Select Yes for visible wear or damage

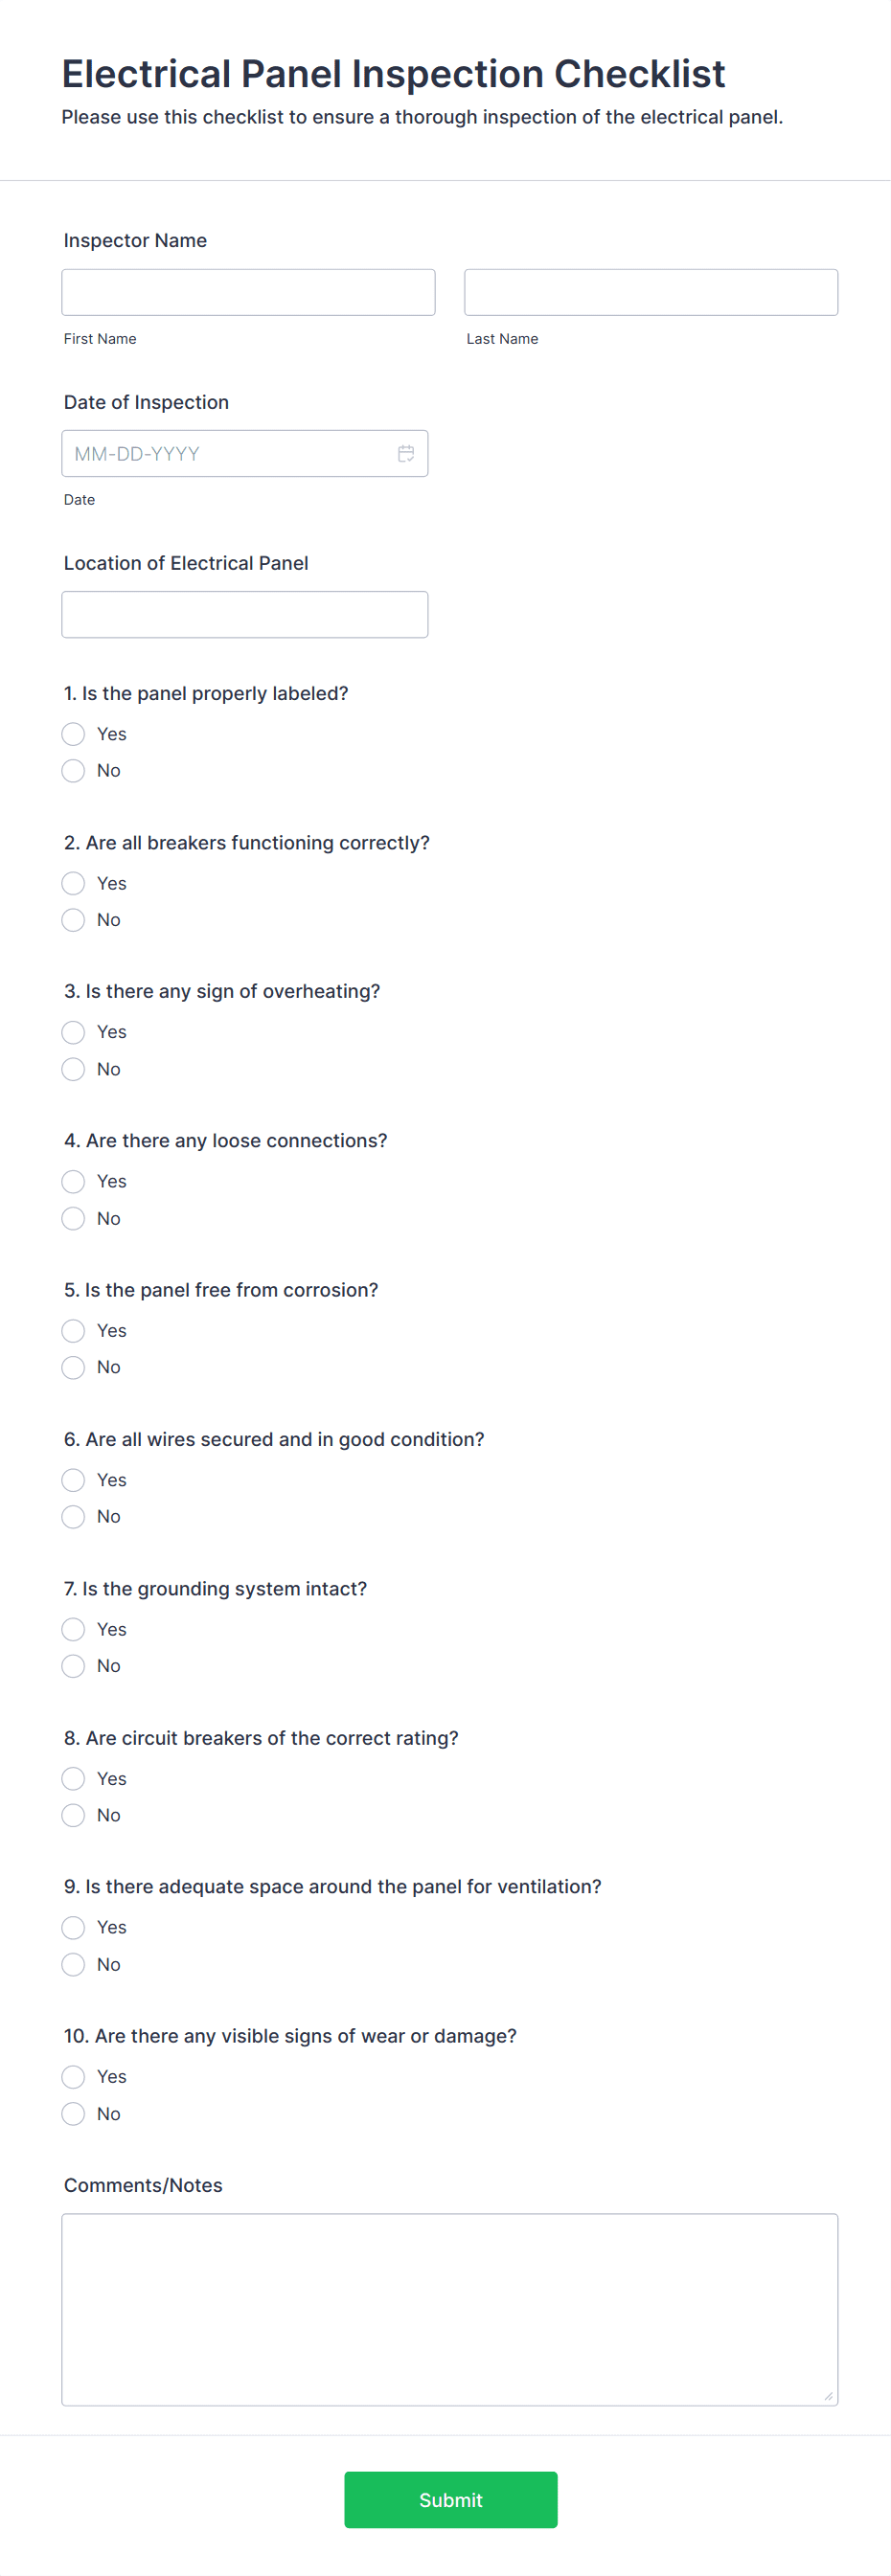(72, 2076)
